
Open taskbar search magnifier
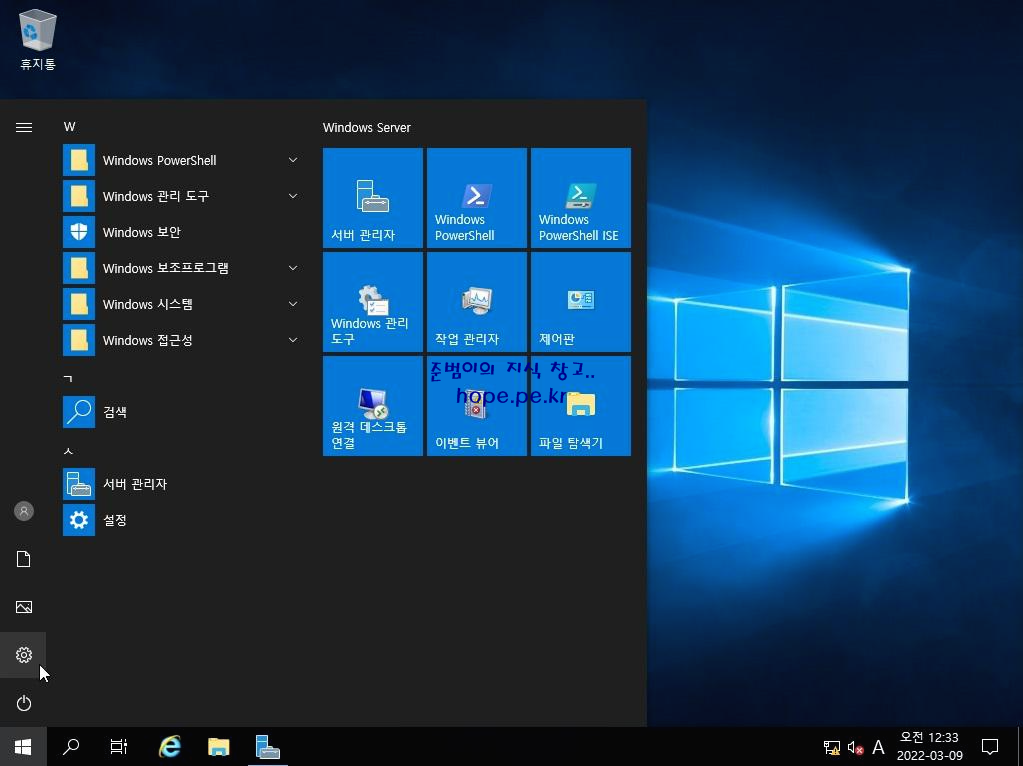[x=71, y=747]
